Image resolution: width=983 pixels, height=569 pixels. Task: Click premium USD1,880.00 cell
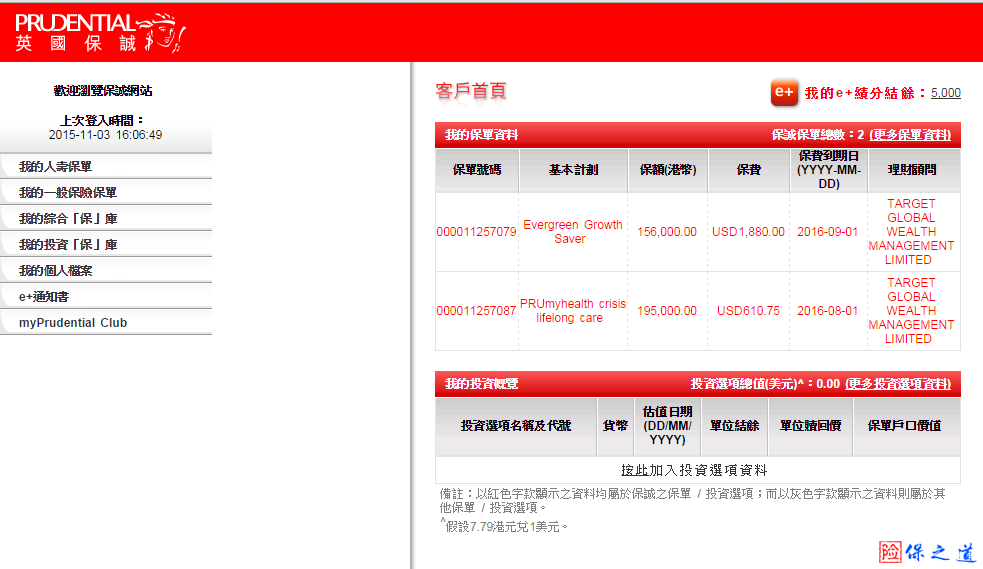pyautogui.click(x=749, y=232)
